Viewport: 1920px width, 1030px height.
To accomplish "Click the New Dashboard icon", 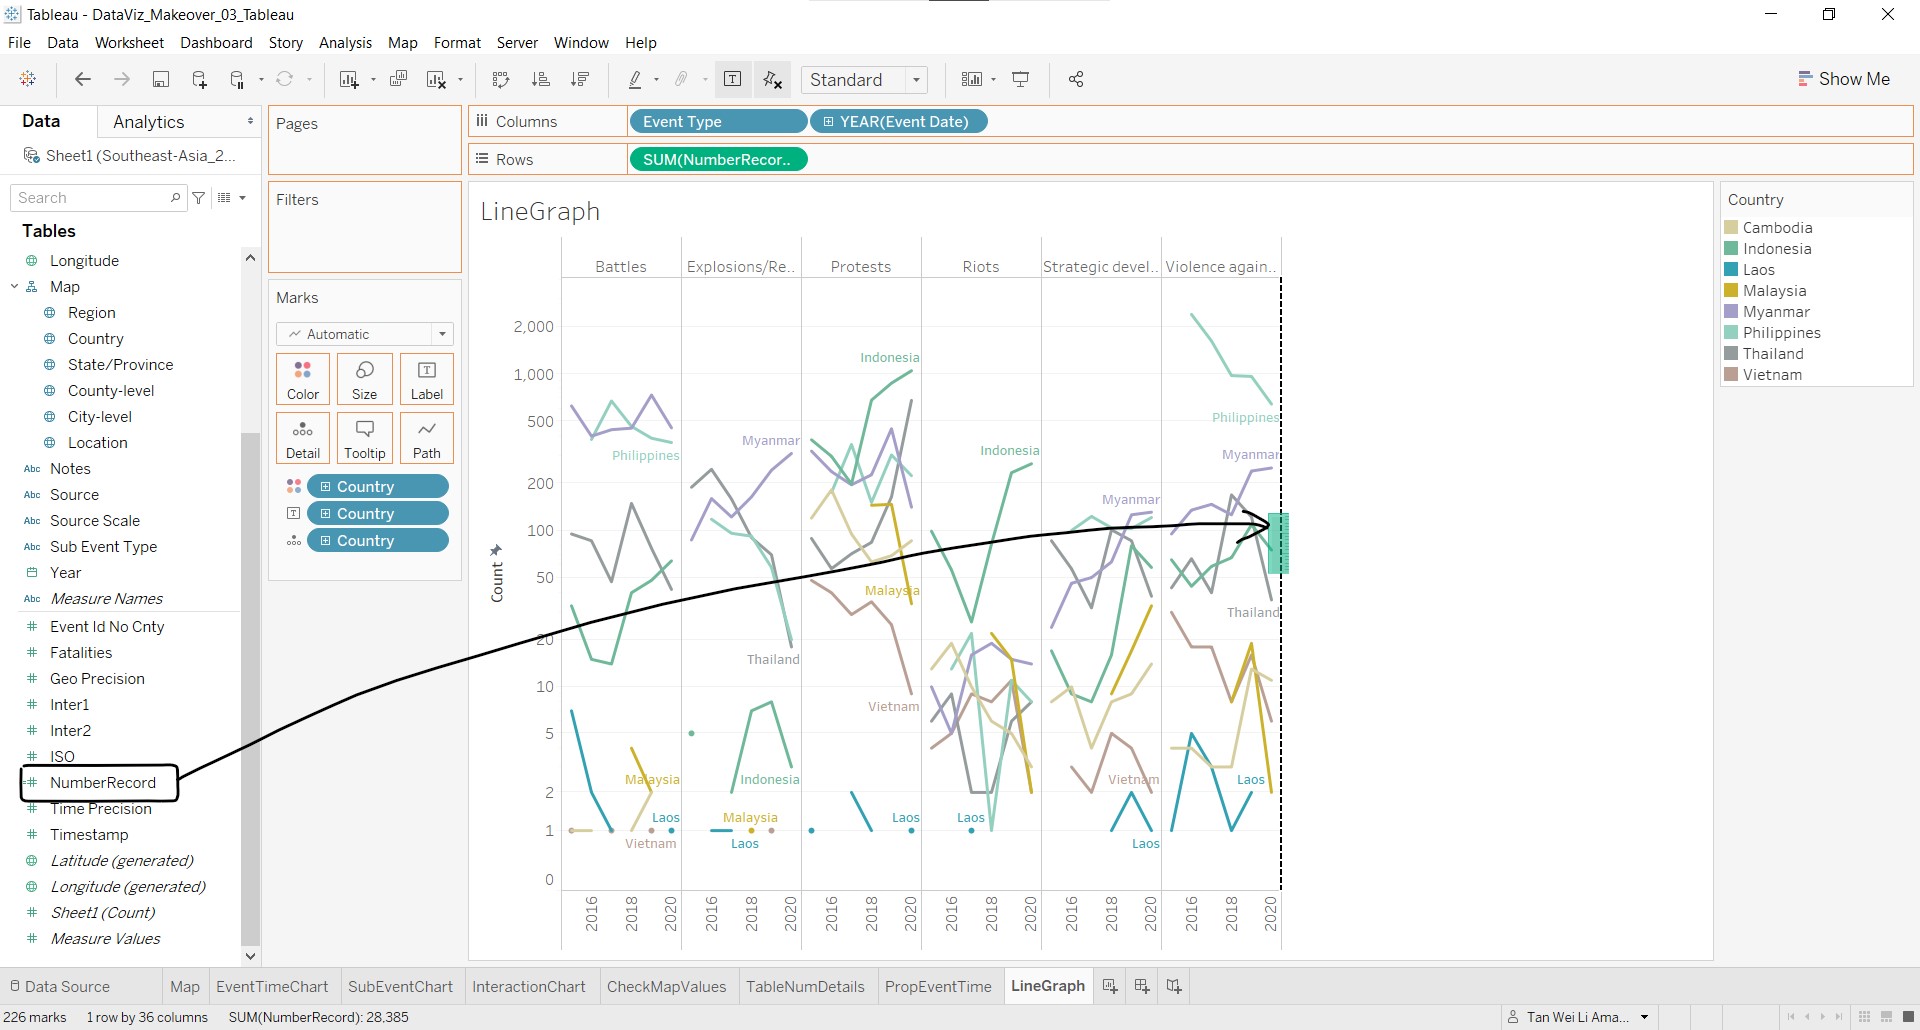I will 1141,987.
